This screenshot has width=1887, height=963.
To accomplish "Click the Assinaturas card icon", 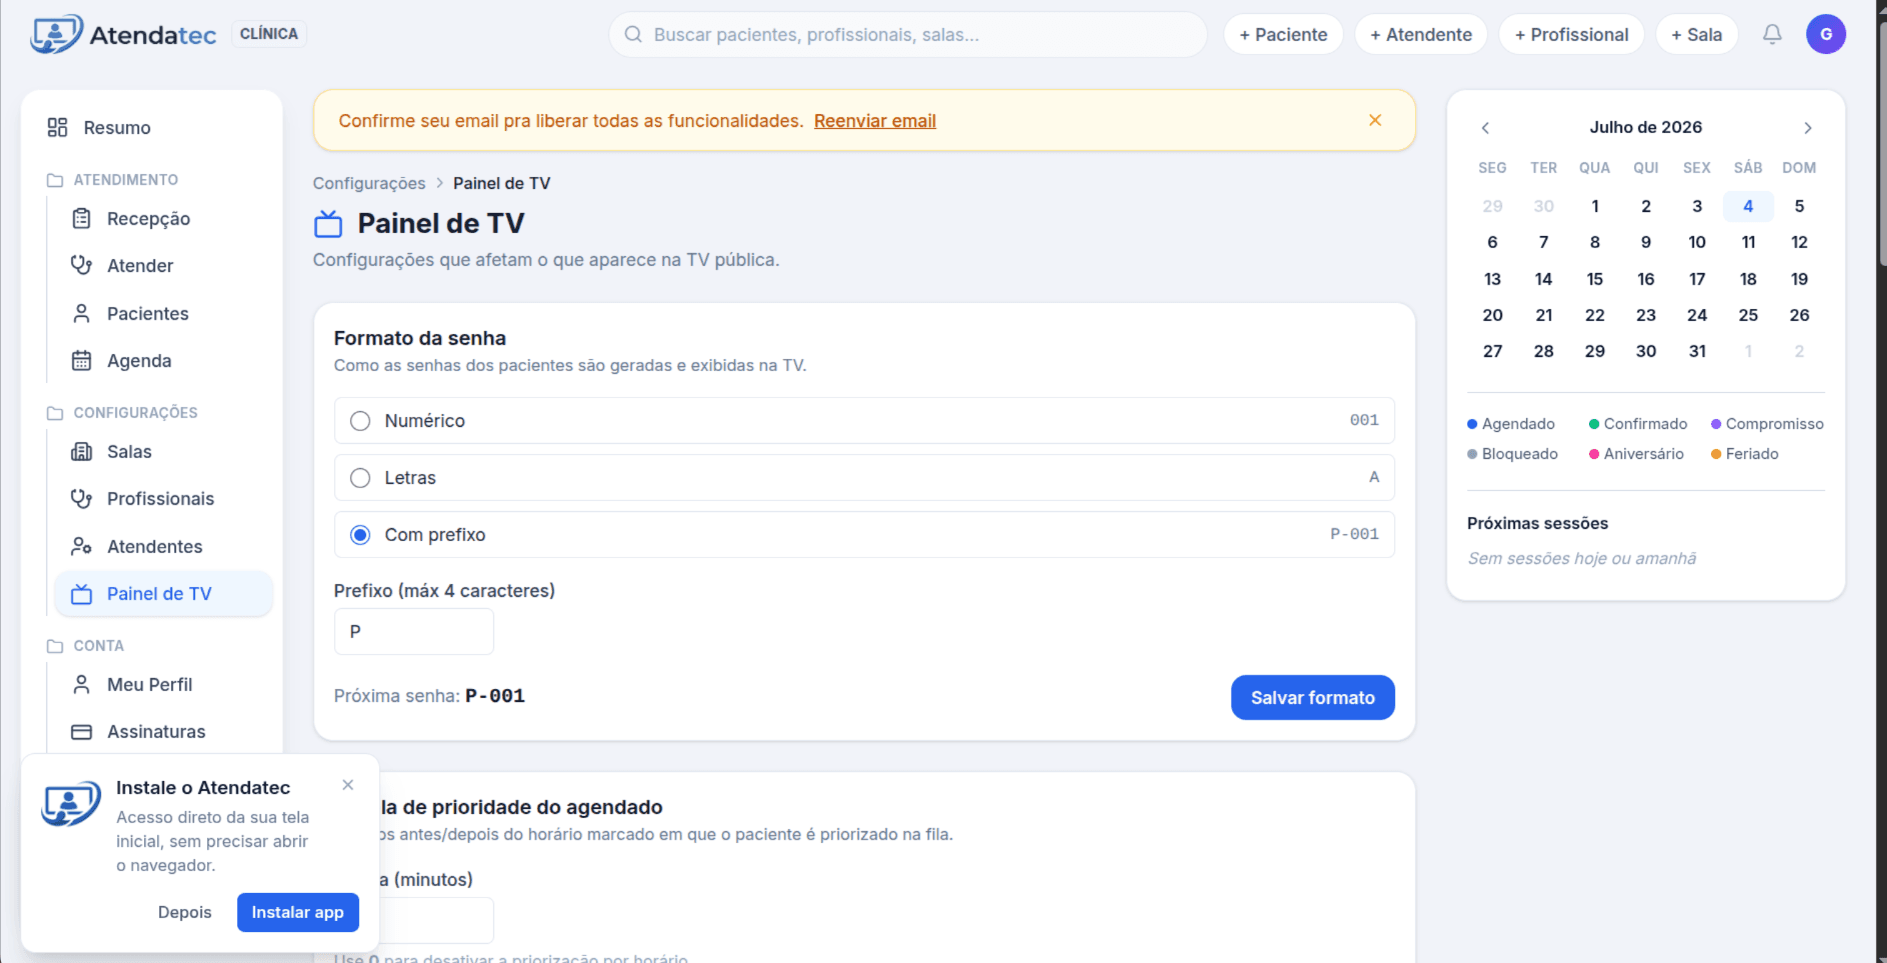I will click(x=82, y=731).
